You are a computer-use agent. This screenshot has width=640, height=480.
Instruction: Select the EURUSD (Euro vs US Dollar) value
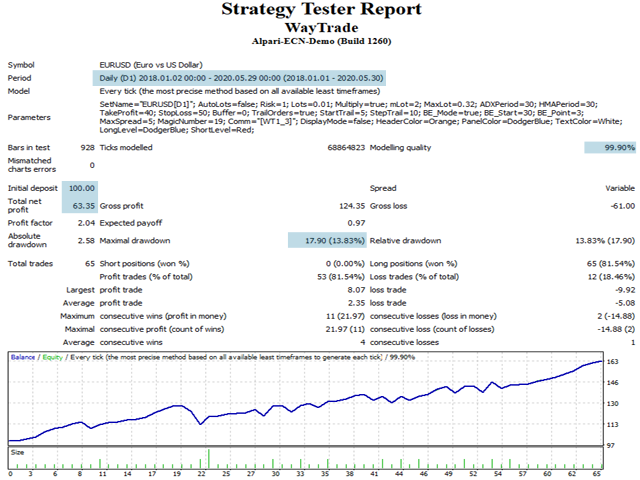151,65
